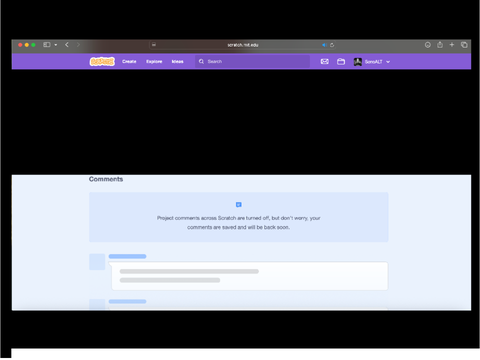Image resolution: width=480 pixels, height=360 pixels.
Task: Reload the page with the refresh icon
Action: click(x=332, y=45)
